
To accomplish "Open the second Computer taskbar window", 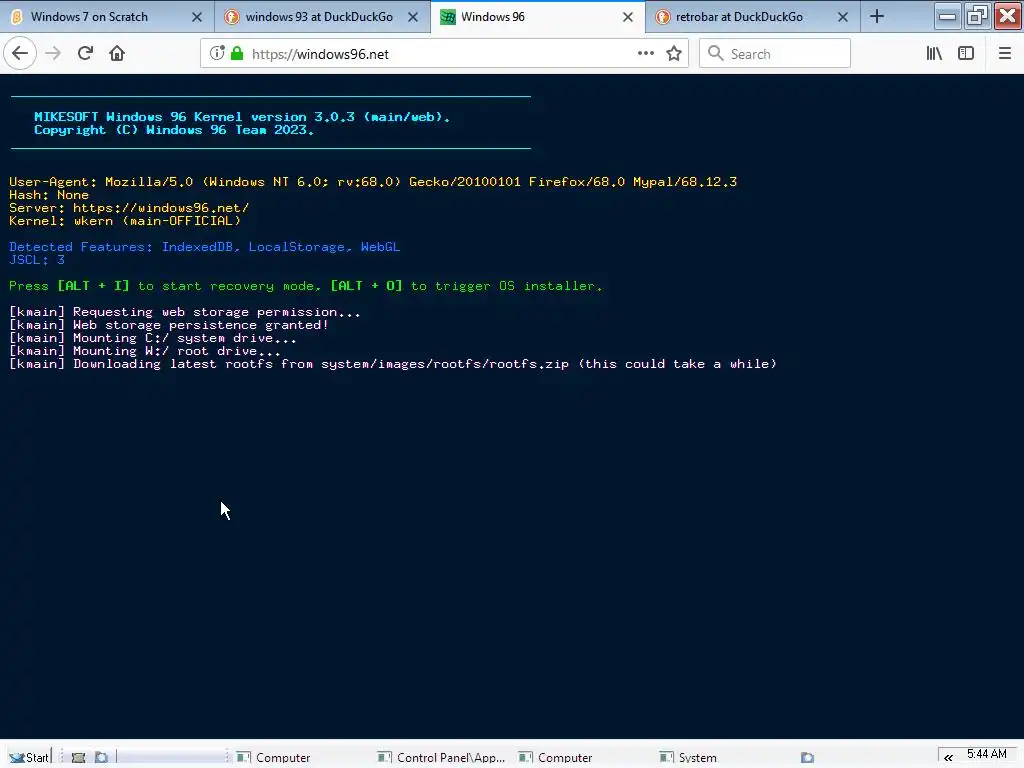I will (x=556, y=758).
